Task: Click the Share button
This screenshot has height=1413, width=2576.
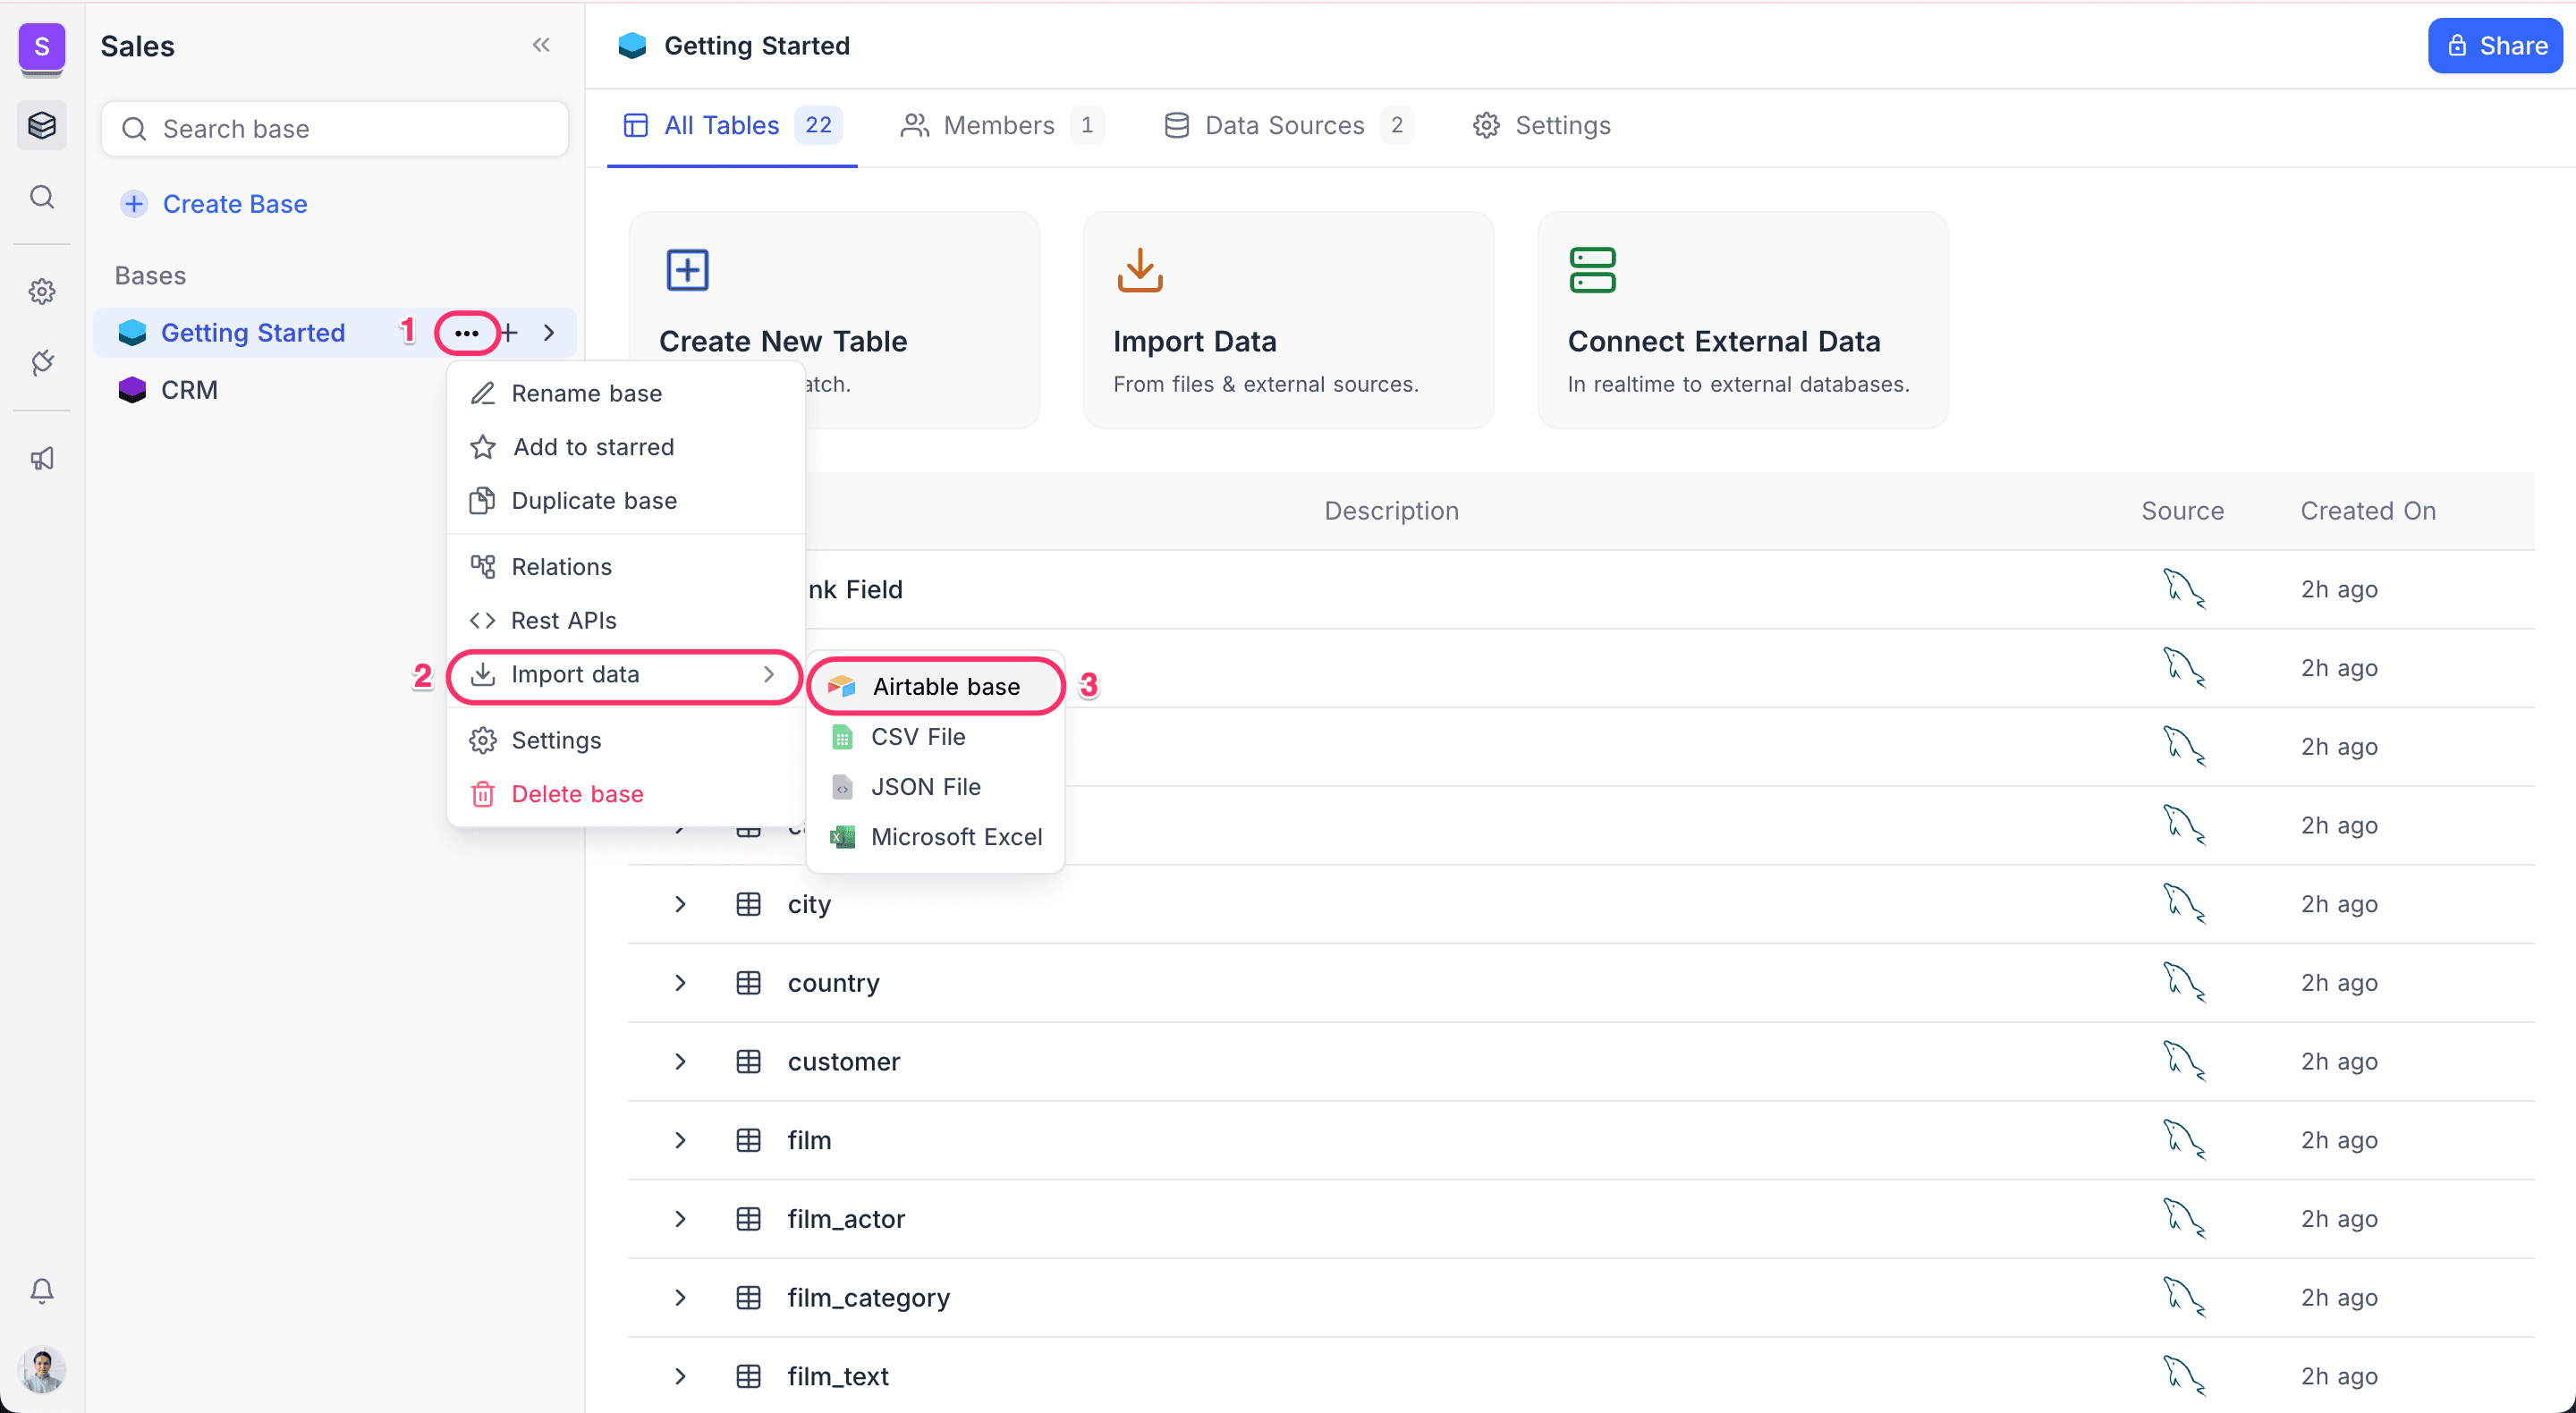Action: coord(2495,46)
